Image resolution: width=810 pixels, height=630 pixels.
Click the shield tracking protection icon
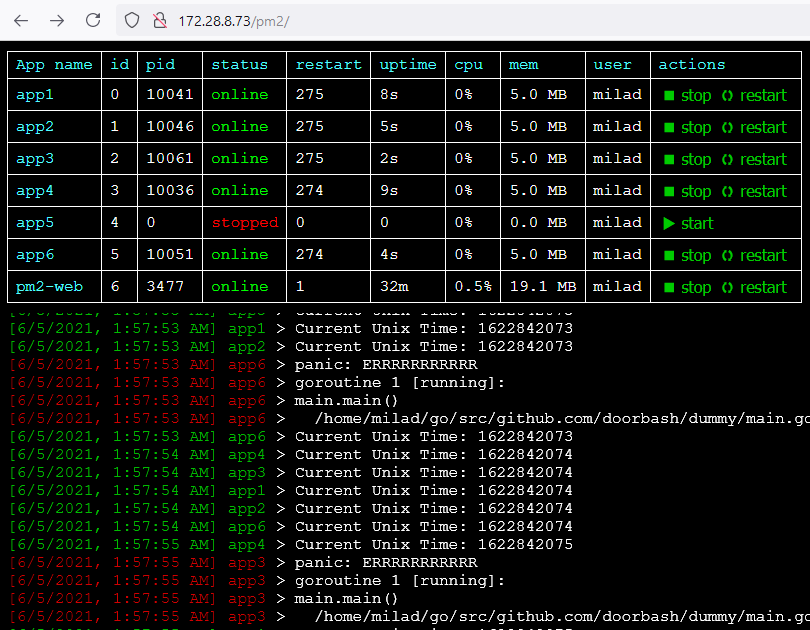132,20
